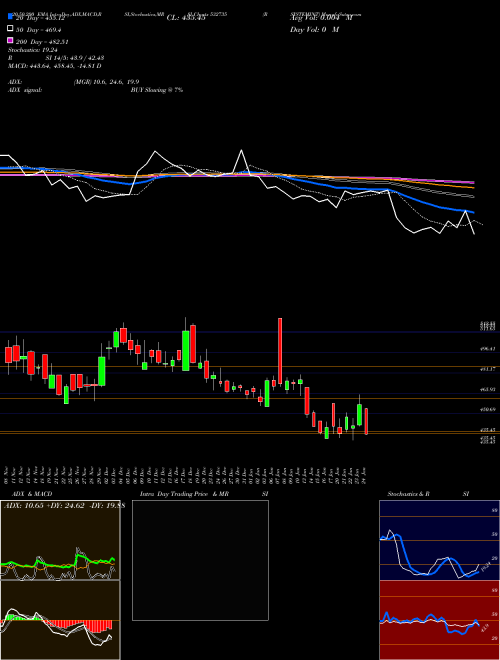The height and width of the screenshot is (660, 500).
Task: Click the 481.17 price axis label
Action: point(488,369)
